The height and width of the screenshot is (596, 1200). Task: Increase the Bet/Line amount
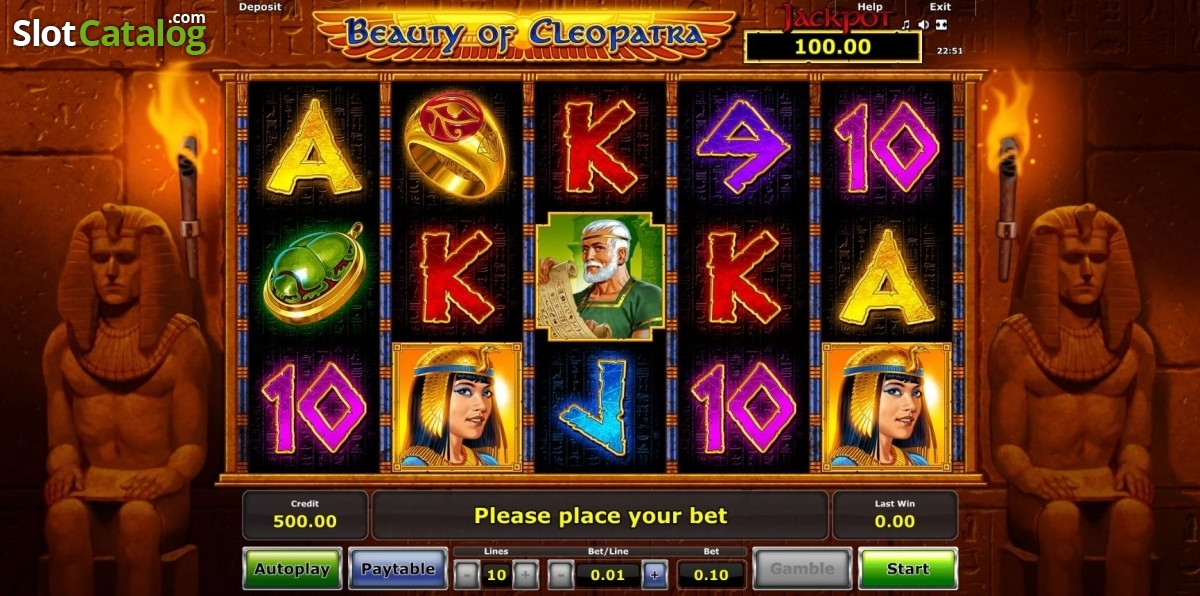(654, 575)
